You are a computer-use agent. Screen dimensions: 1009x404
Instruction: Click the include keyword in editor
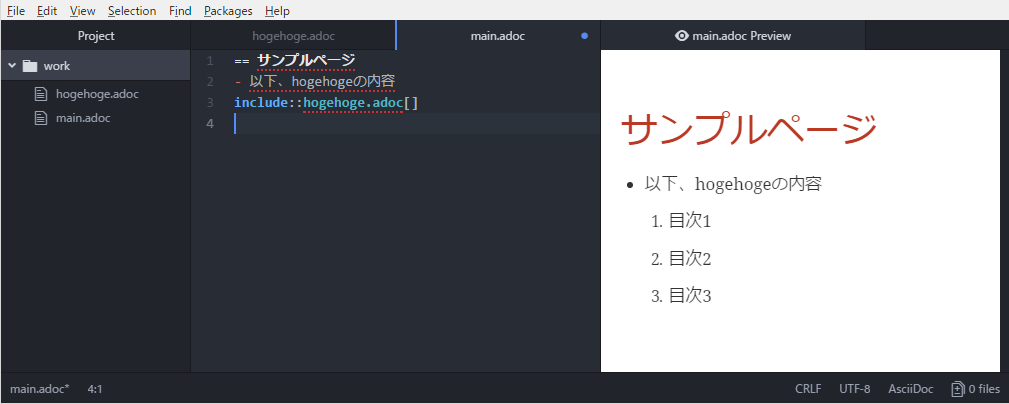pyautogui.click(x=261, y=103)
